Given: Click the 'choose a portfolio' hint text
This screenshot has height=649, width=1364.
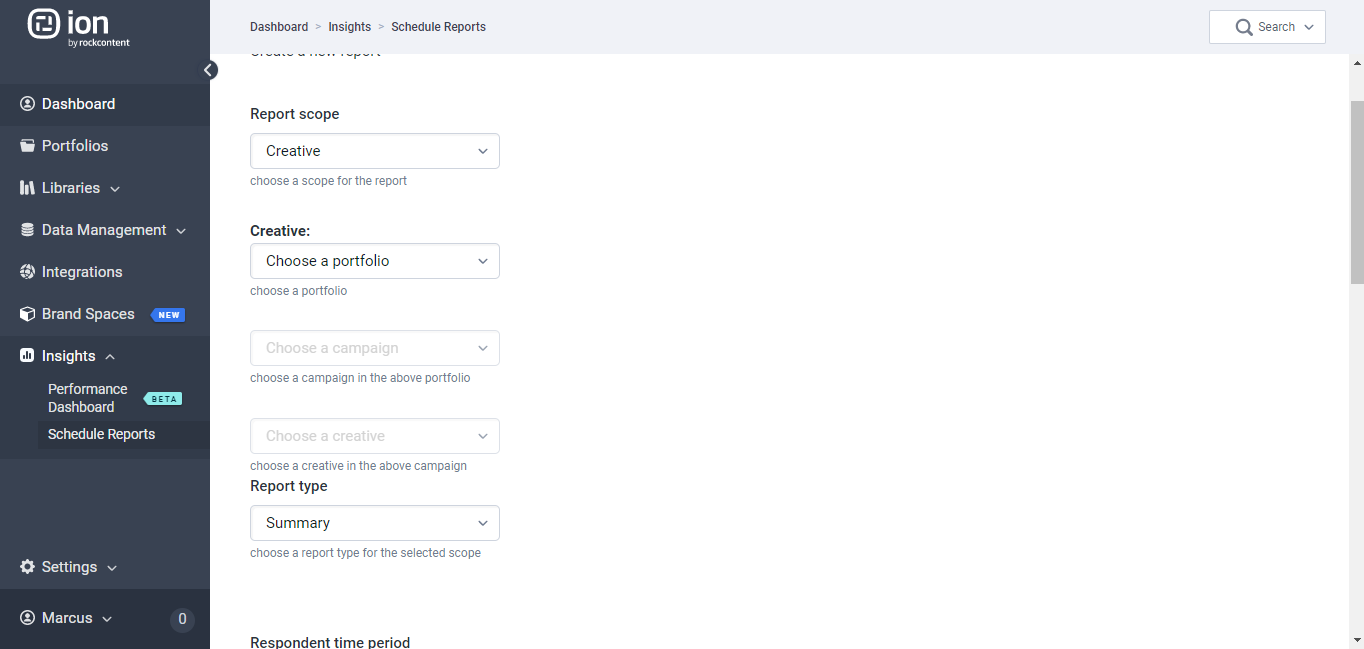Looking at the screenshot, I should [x=299, y=291].
